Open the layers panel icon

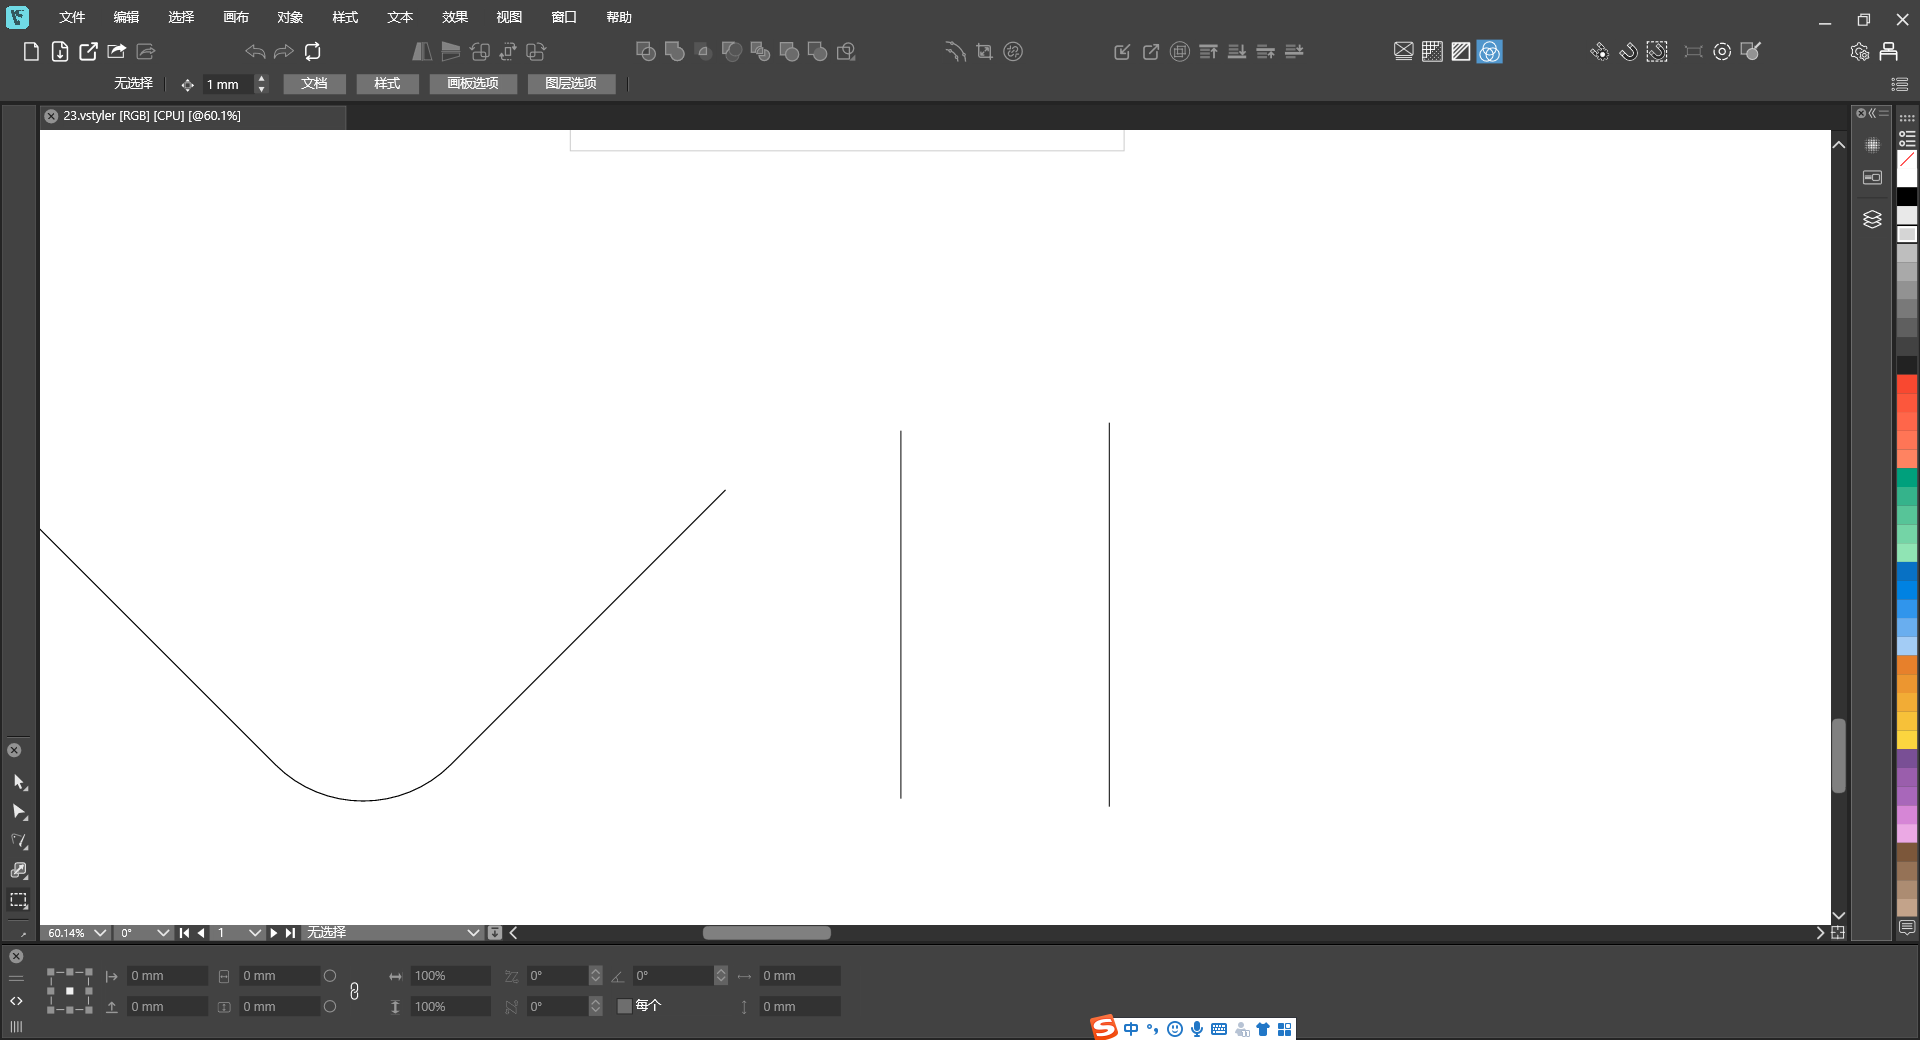click(1872, 219)
